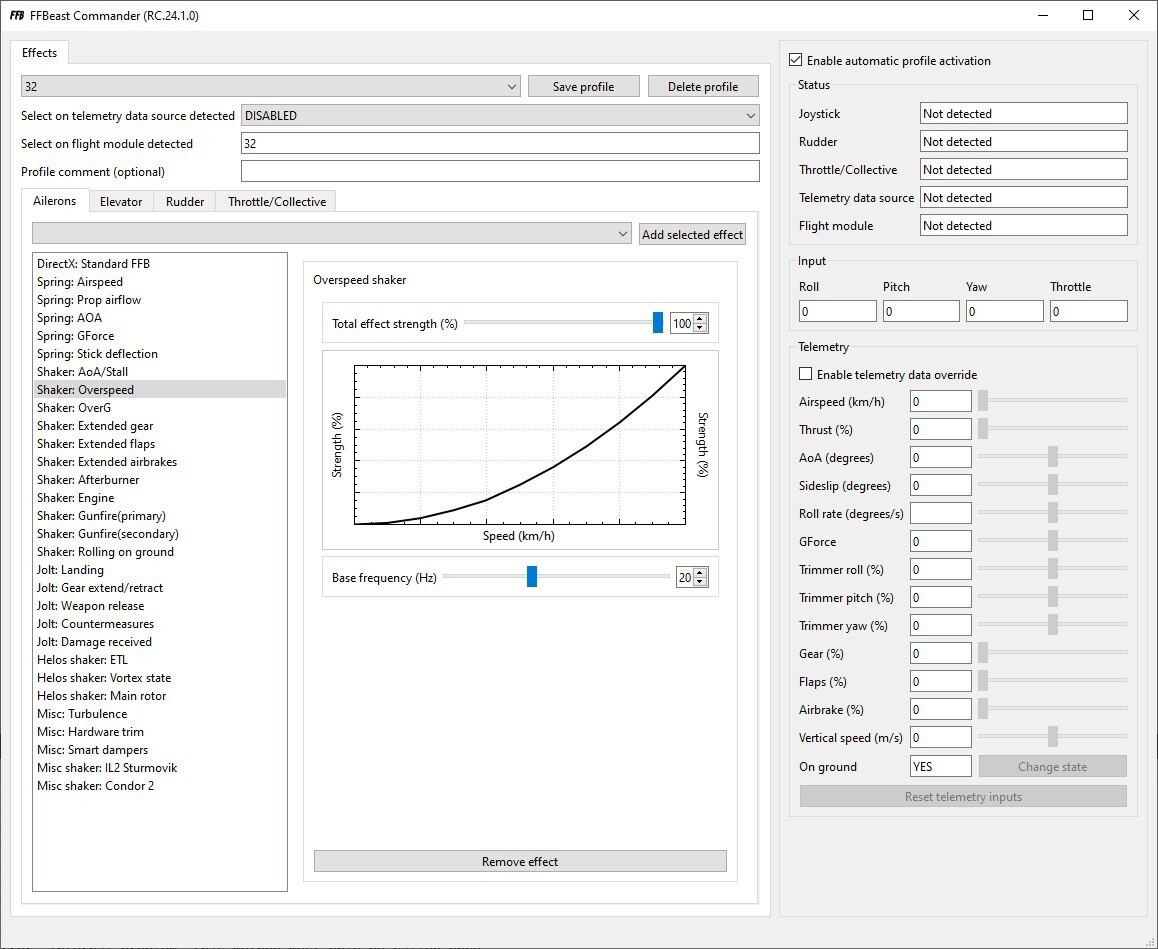The image size is (1158, 949).
Task: Click the FFBeast app icon in title bar
Action: [x=16, y=16]
